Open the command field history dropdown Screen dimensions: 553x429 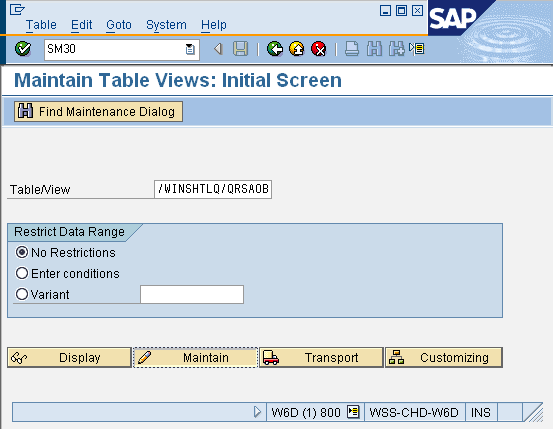190,49
